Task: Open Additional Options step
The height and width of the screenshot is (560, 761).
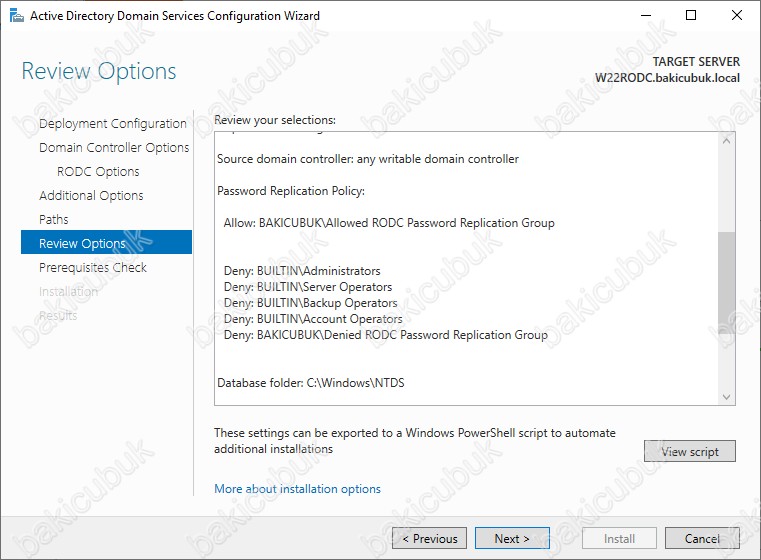Action: click(91, 196)
